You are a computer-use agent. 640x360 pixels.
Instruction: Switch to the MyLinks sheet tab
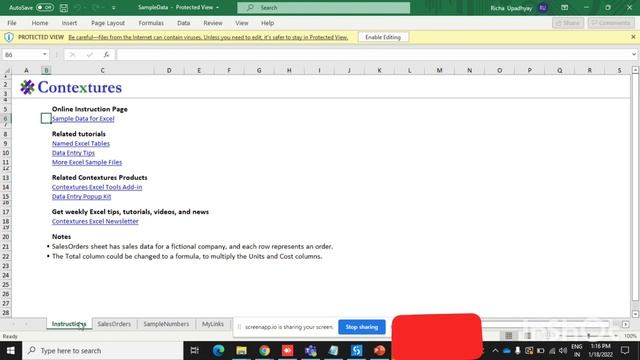click(x=213, y=324)
